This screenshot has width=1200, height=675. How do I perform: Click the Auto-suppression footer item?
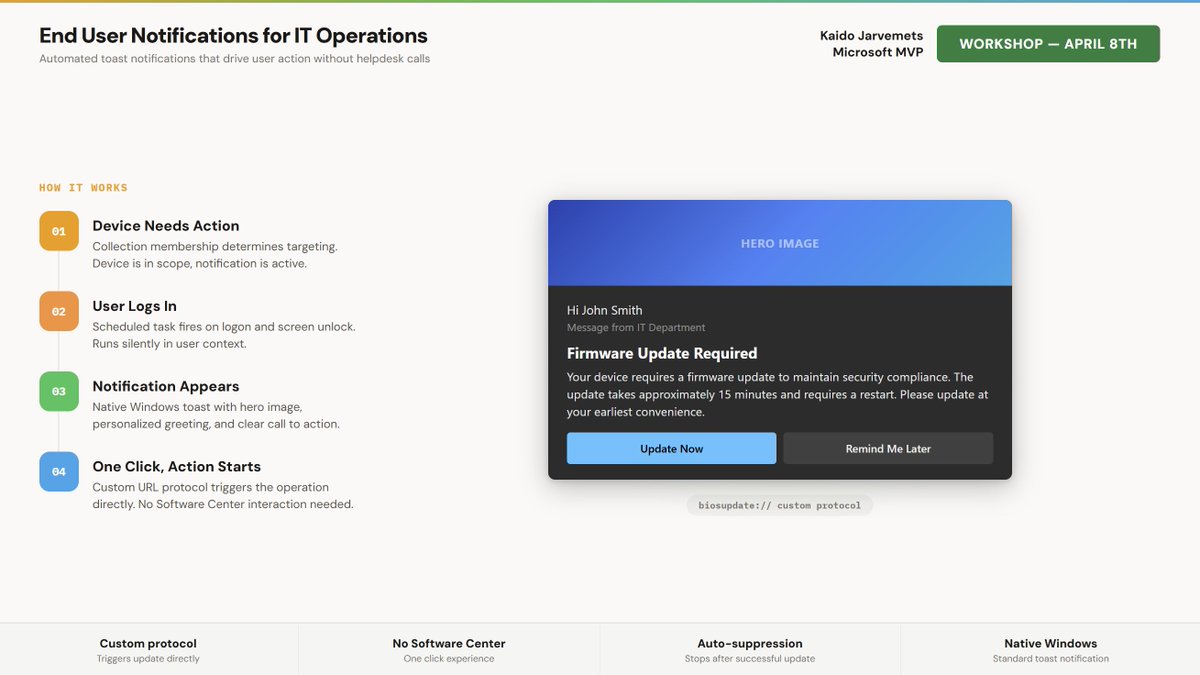point(750,650)
